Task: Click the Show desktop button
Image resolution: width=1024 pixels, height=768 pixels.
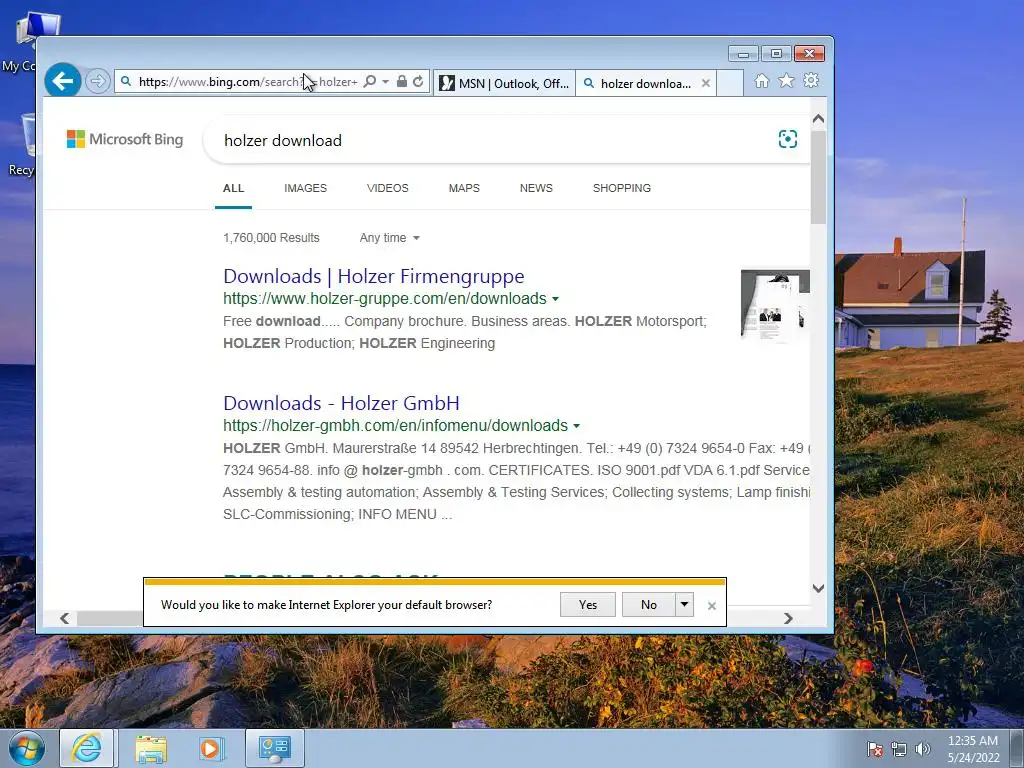Action: coord(1017,749)
